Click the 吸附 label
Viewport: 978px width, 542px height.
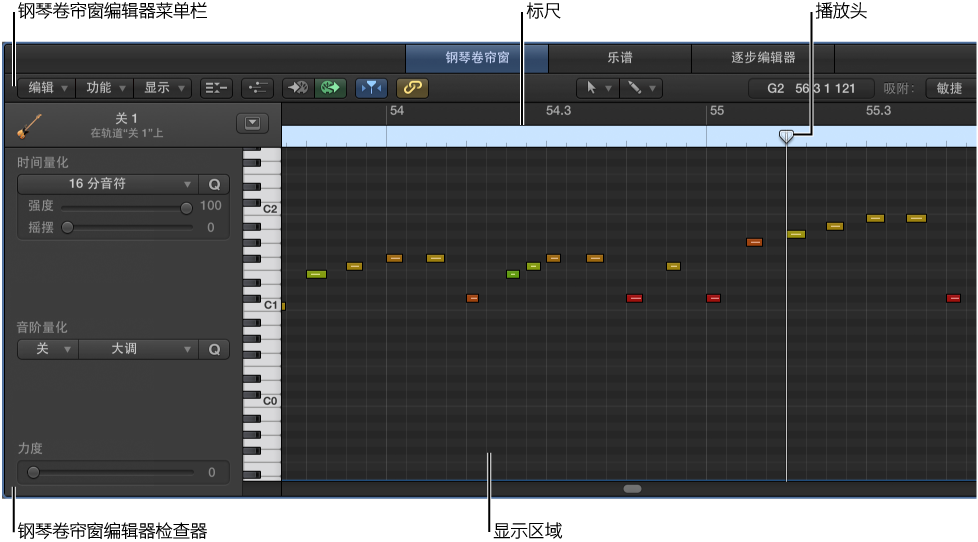click(x=898, y=89)
